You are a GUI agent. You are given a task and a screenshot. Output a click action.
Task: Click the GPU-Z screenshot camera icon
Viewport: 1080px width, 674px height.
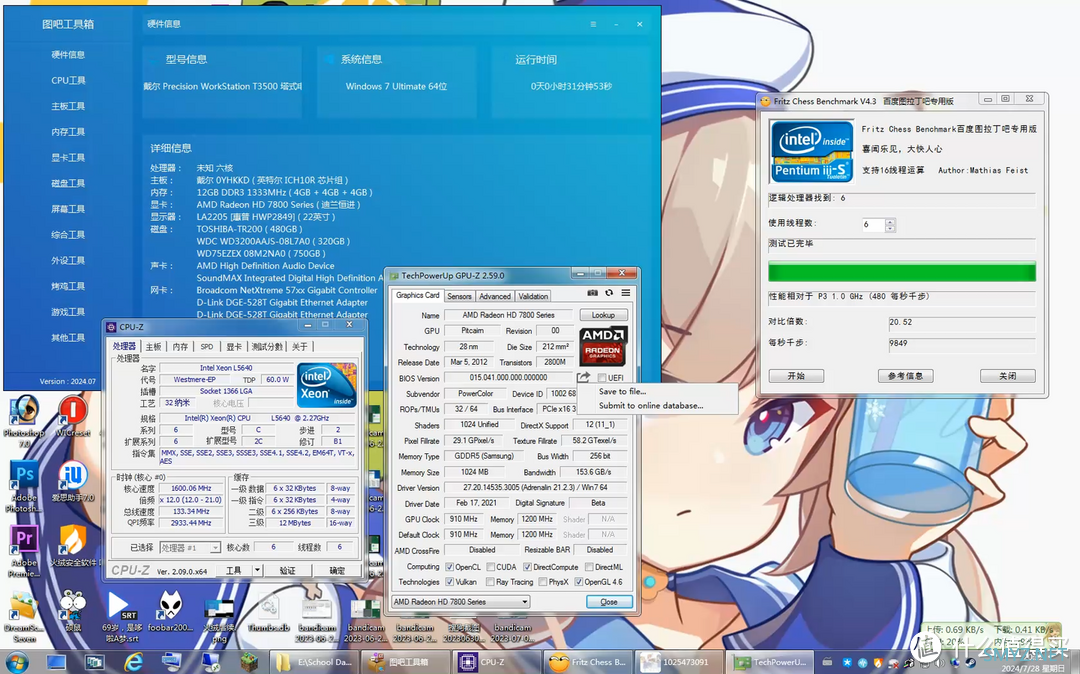pyautogui.click(x=592, y=293)
